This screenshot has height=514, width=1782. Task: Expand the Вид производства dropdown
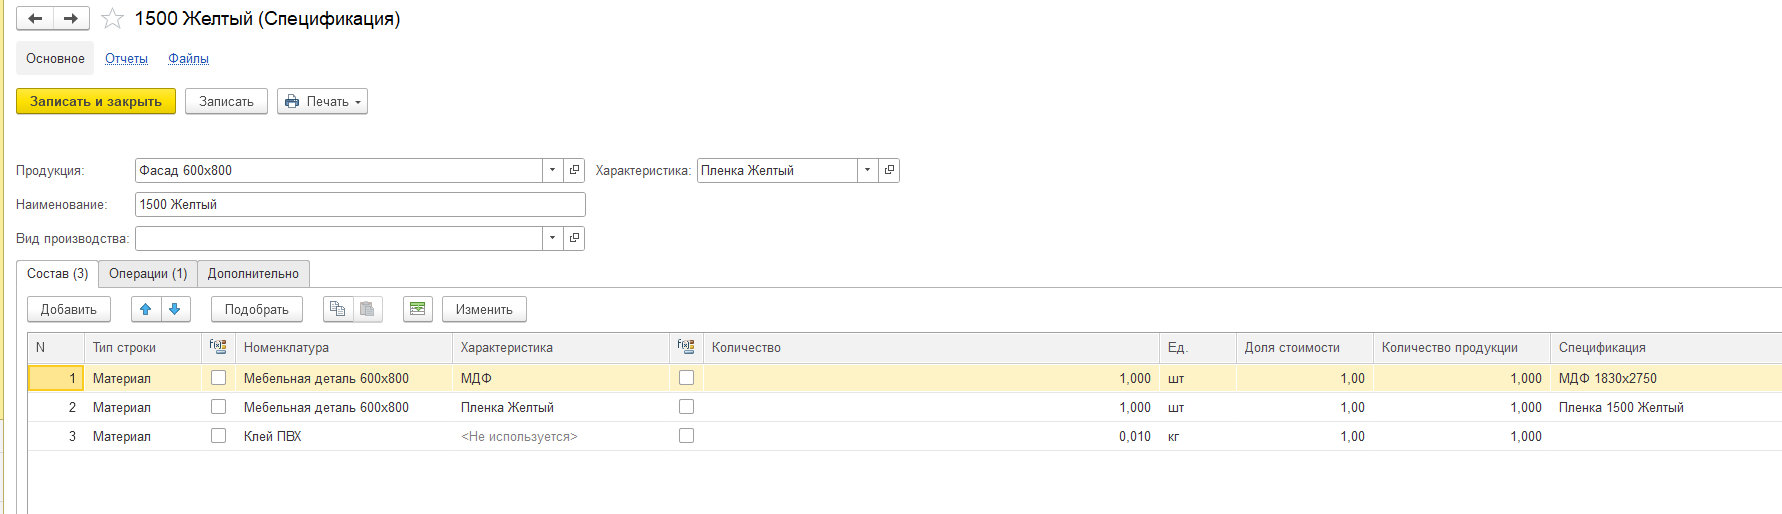[x=552, y=238]
